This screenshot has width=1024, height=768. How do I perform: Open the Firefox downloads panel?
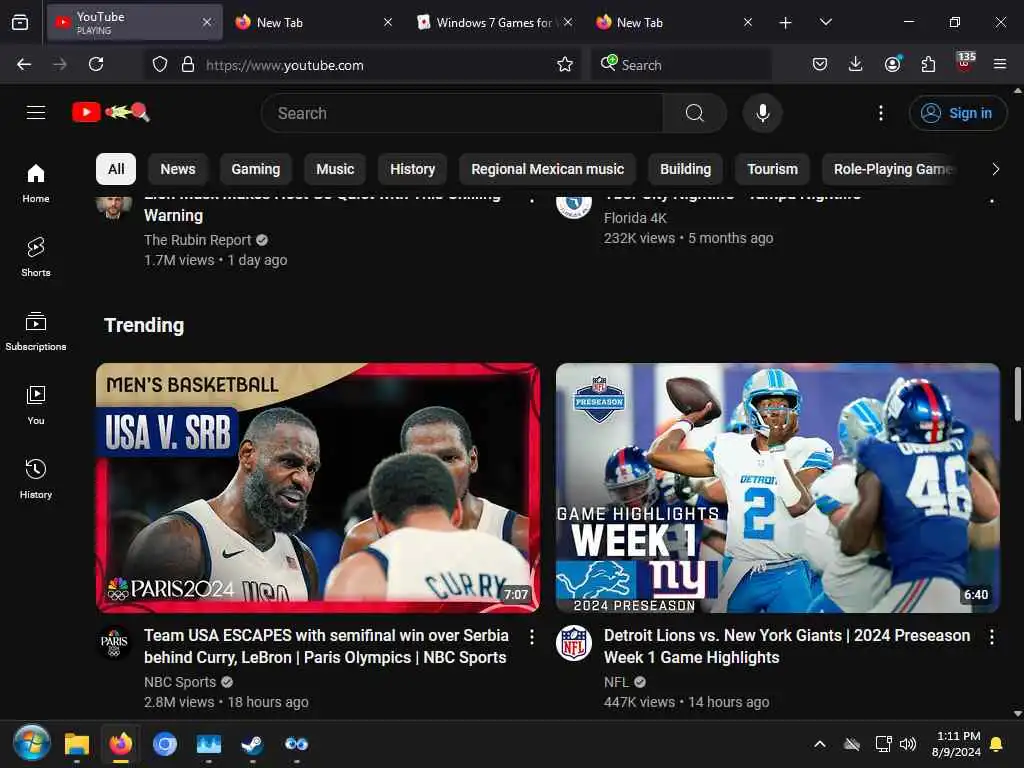[x=856, y=64]
